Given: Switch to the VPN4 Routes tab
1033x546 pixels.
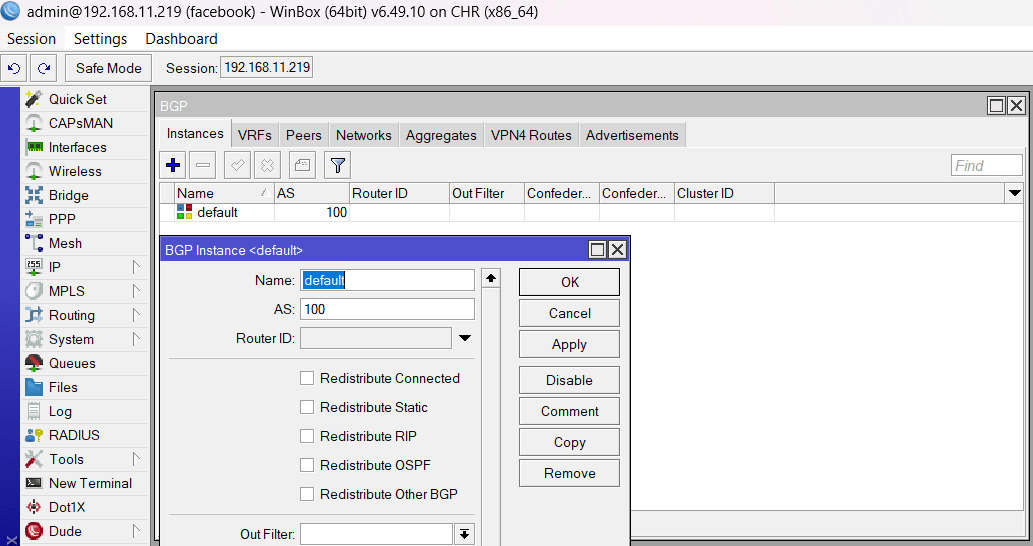Looking at the screenshot, I should 531,135.
